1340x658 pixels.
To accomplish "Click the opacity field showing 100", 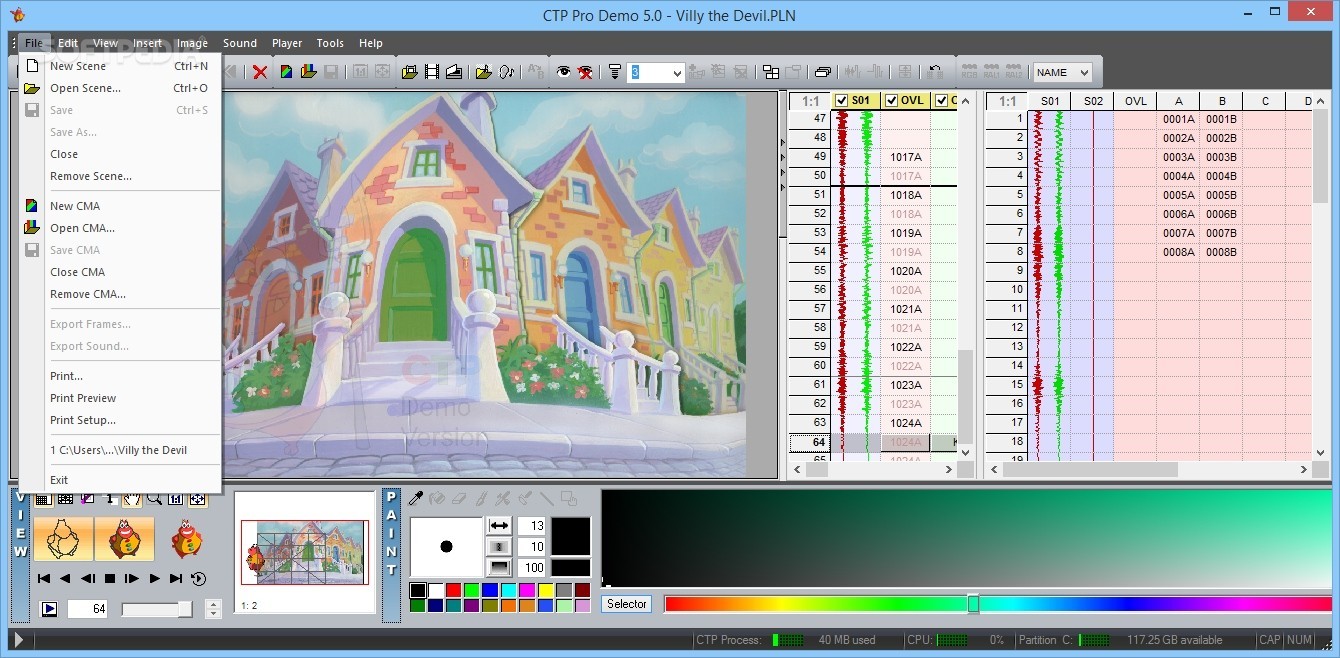I will click(532, 567).
